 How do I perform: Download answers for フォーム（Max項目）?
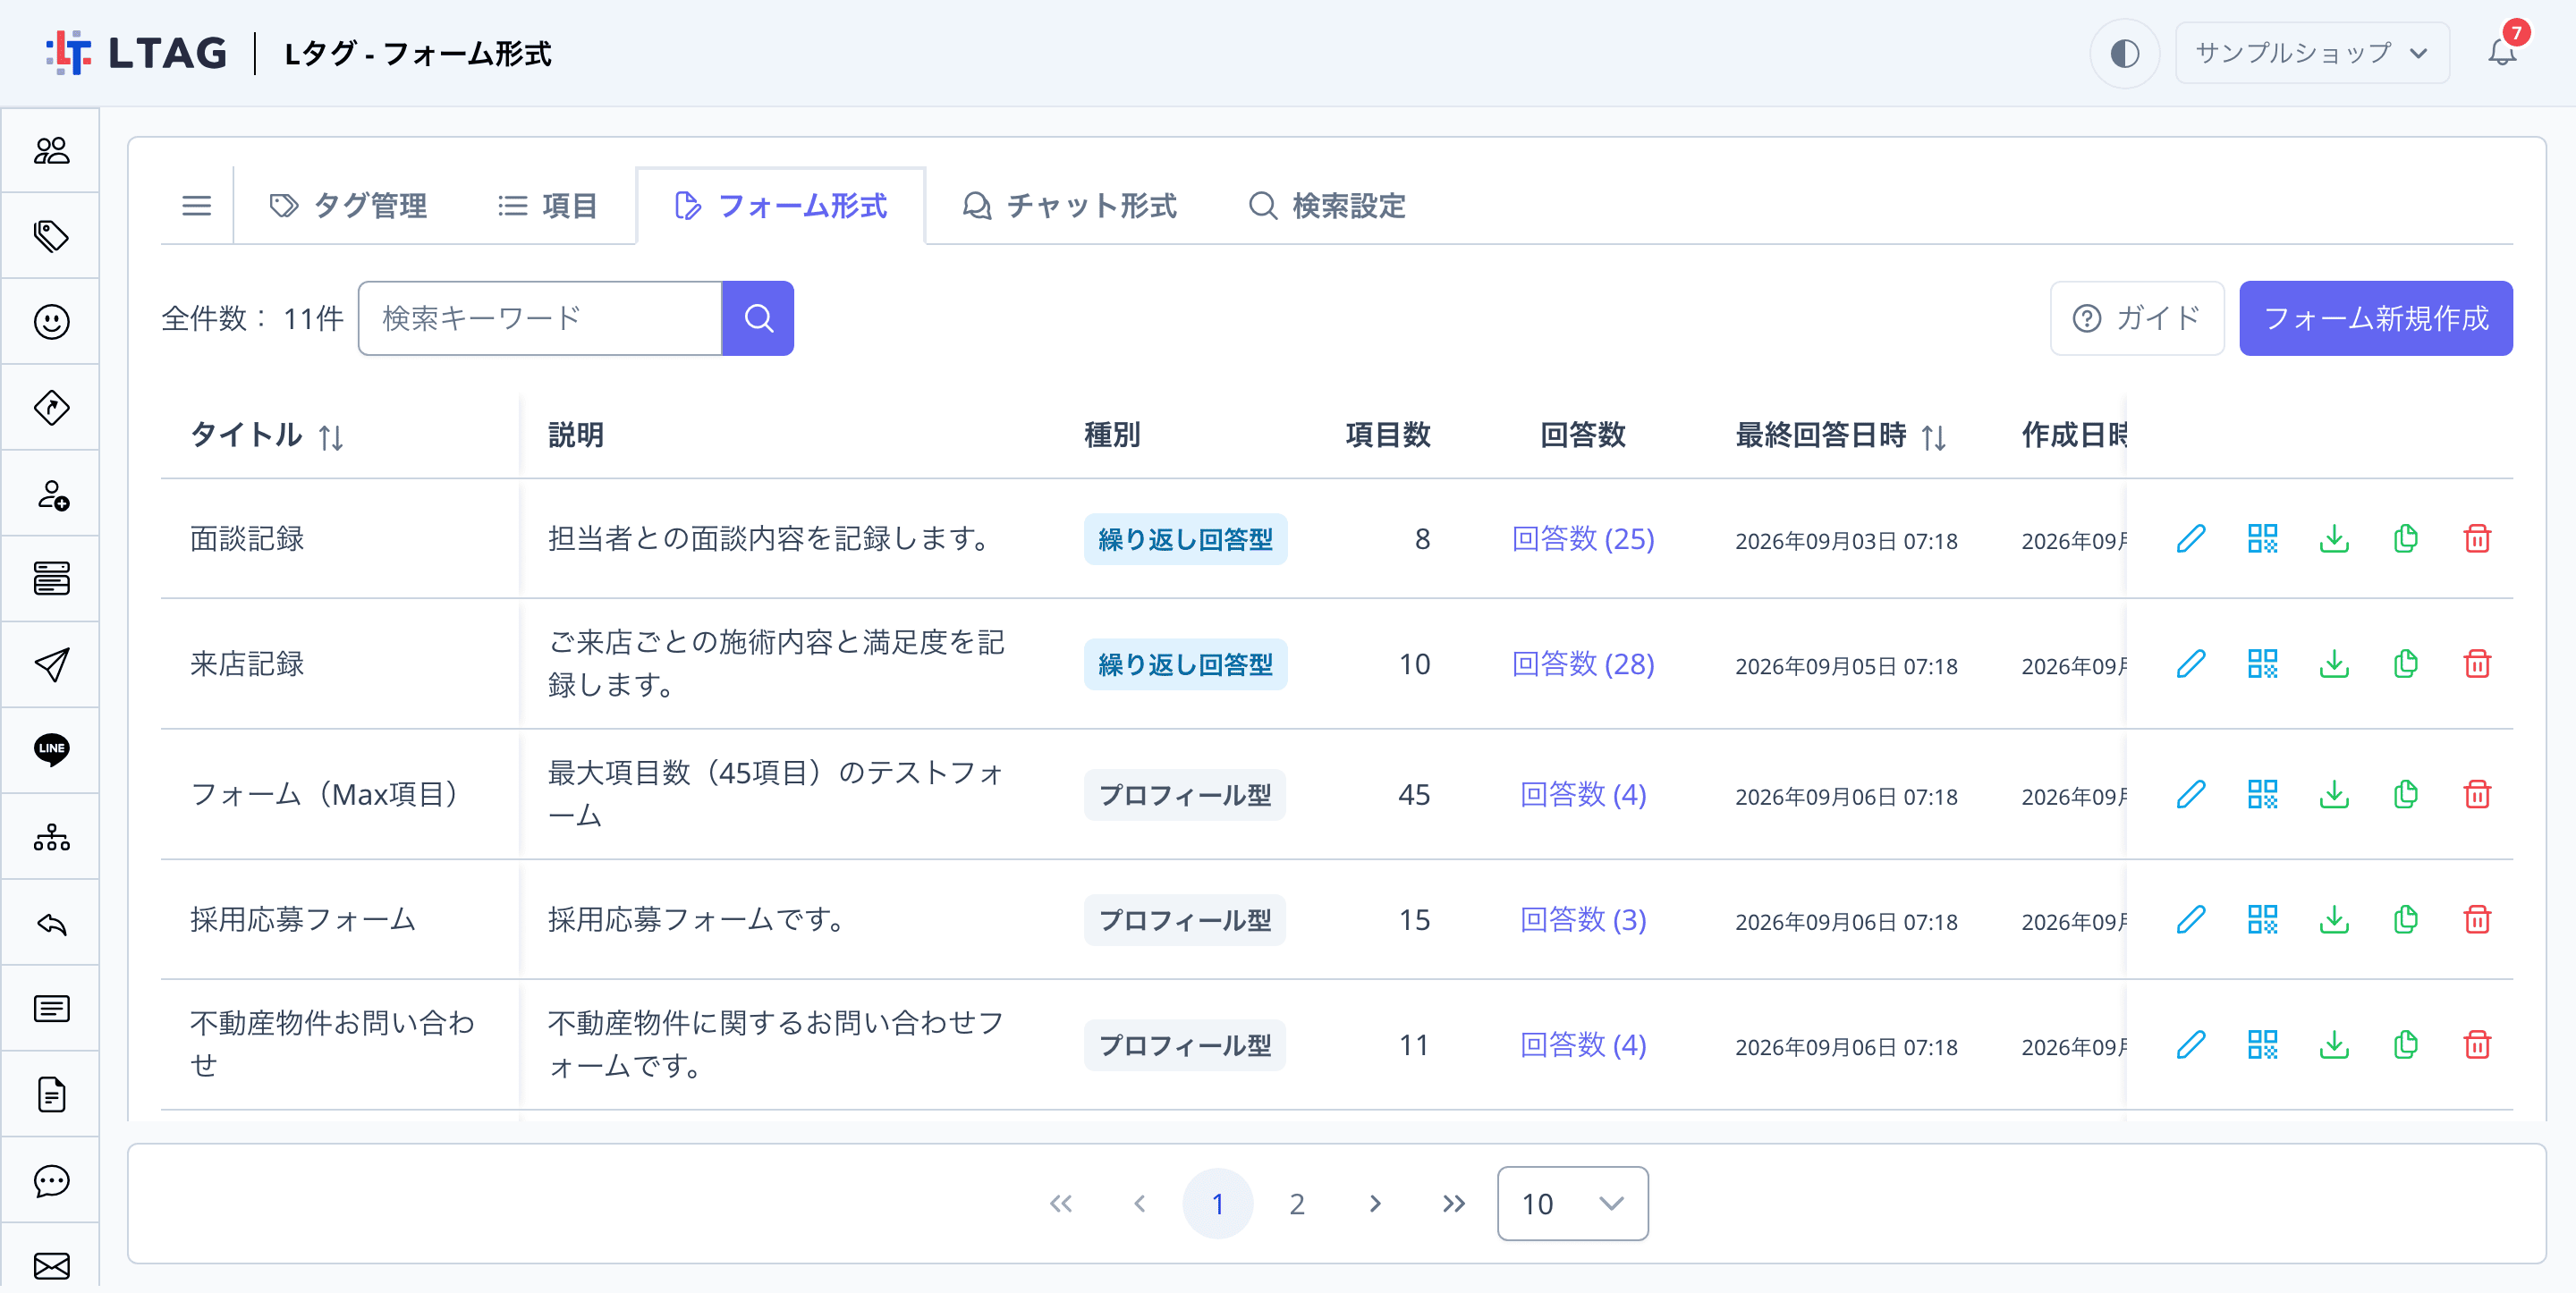(2334, 795)
